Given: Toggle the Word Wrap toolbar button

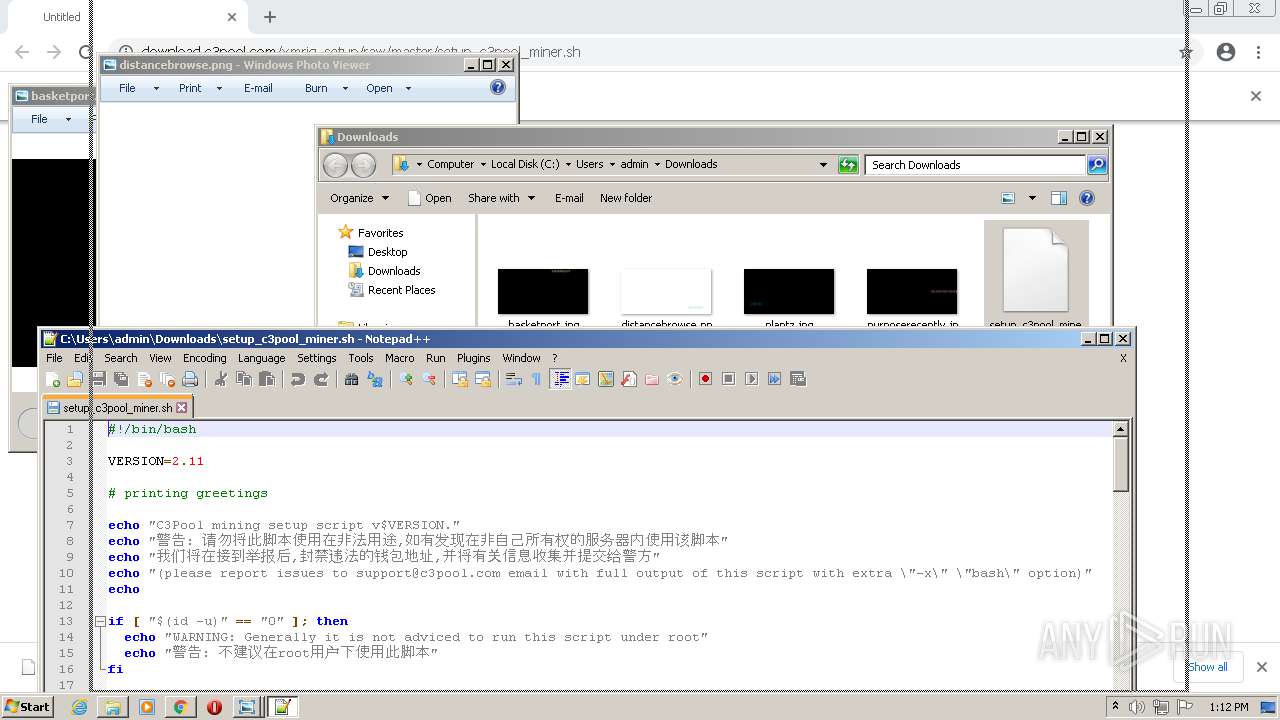Looking at the screenshot, I should 514,379.
